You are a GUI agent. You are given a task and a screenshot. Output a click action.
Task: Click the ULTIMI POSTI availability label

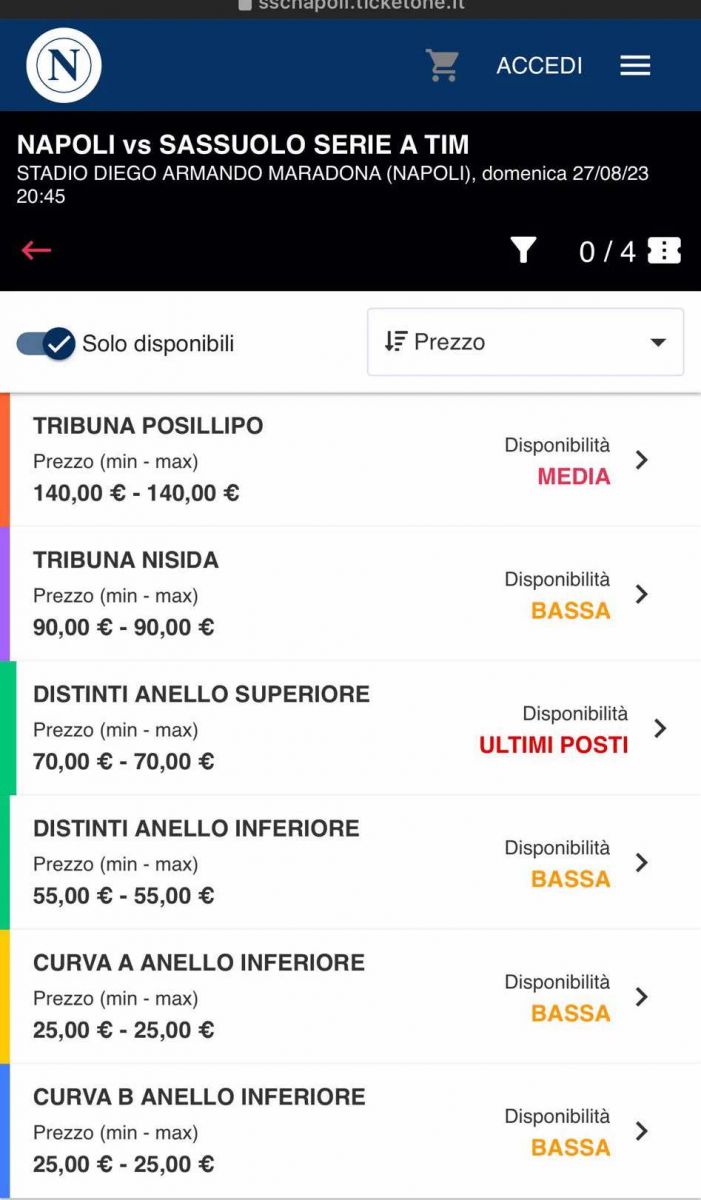(553, 745)
